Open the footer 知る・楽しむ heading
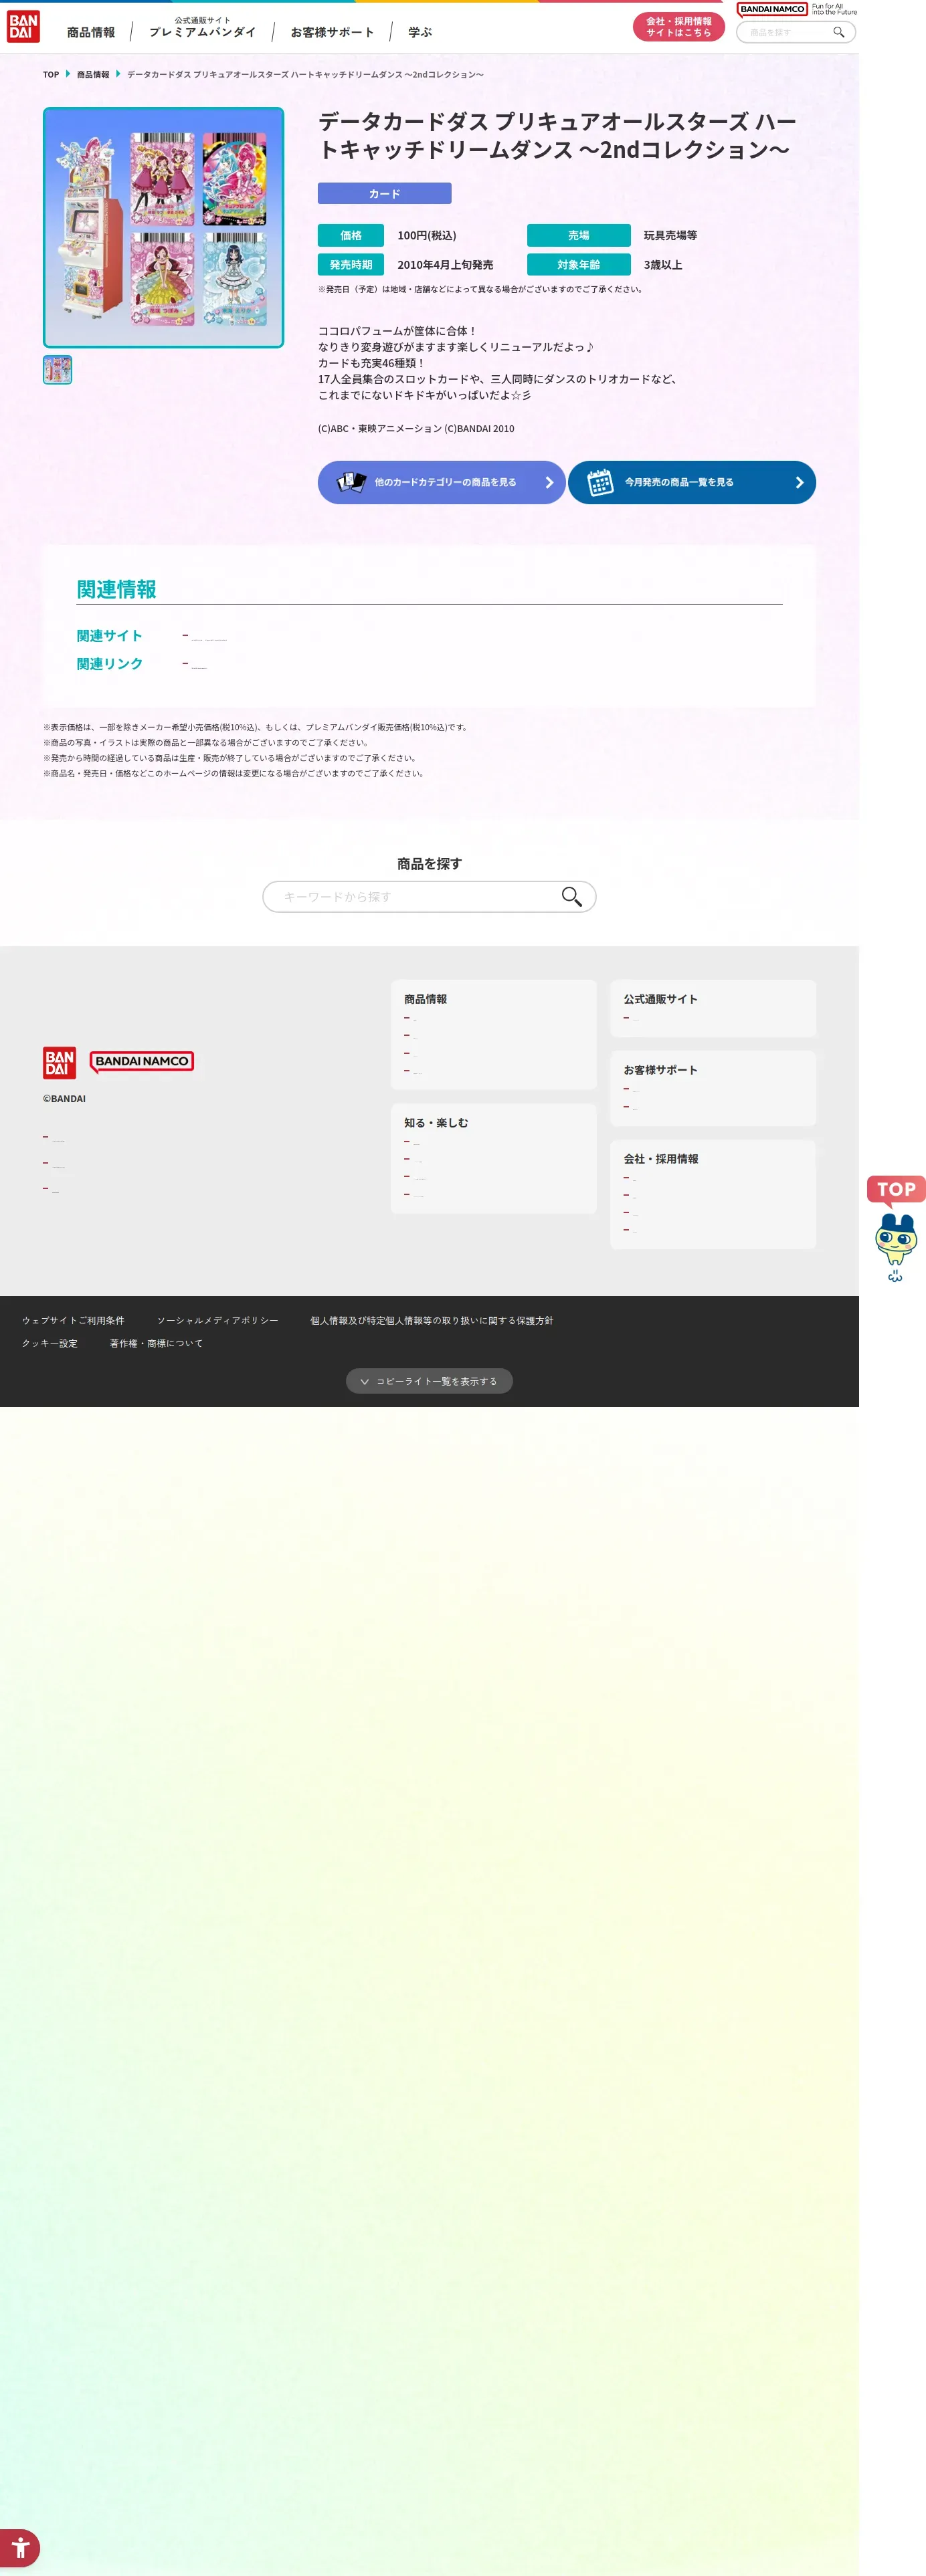 [436, 1123]
